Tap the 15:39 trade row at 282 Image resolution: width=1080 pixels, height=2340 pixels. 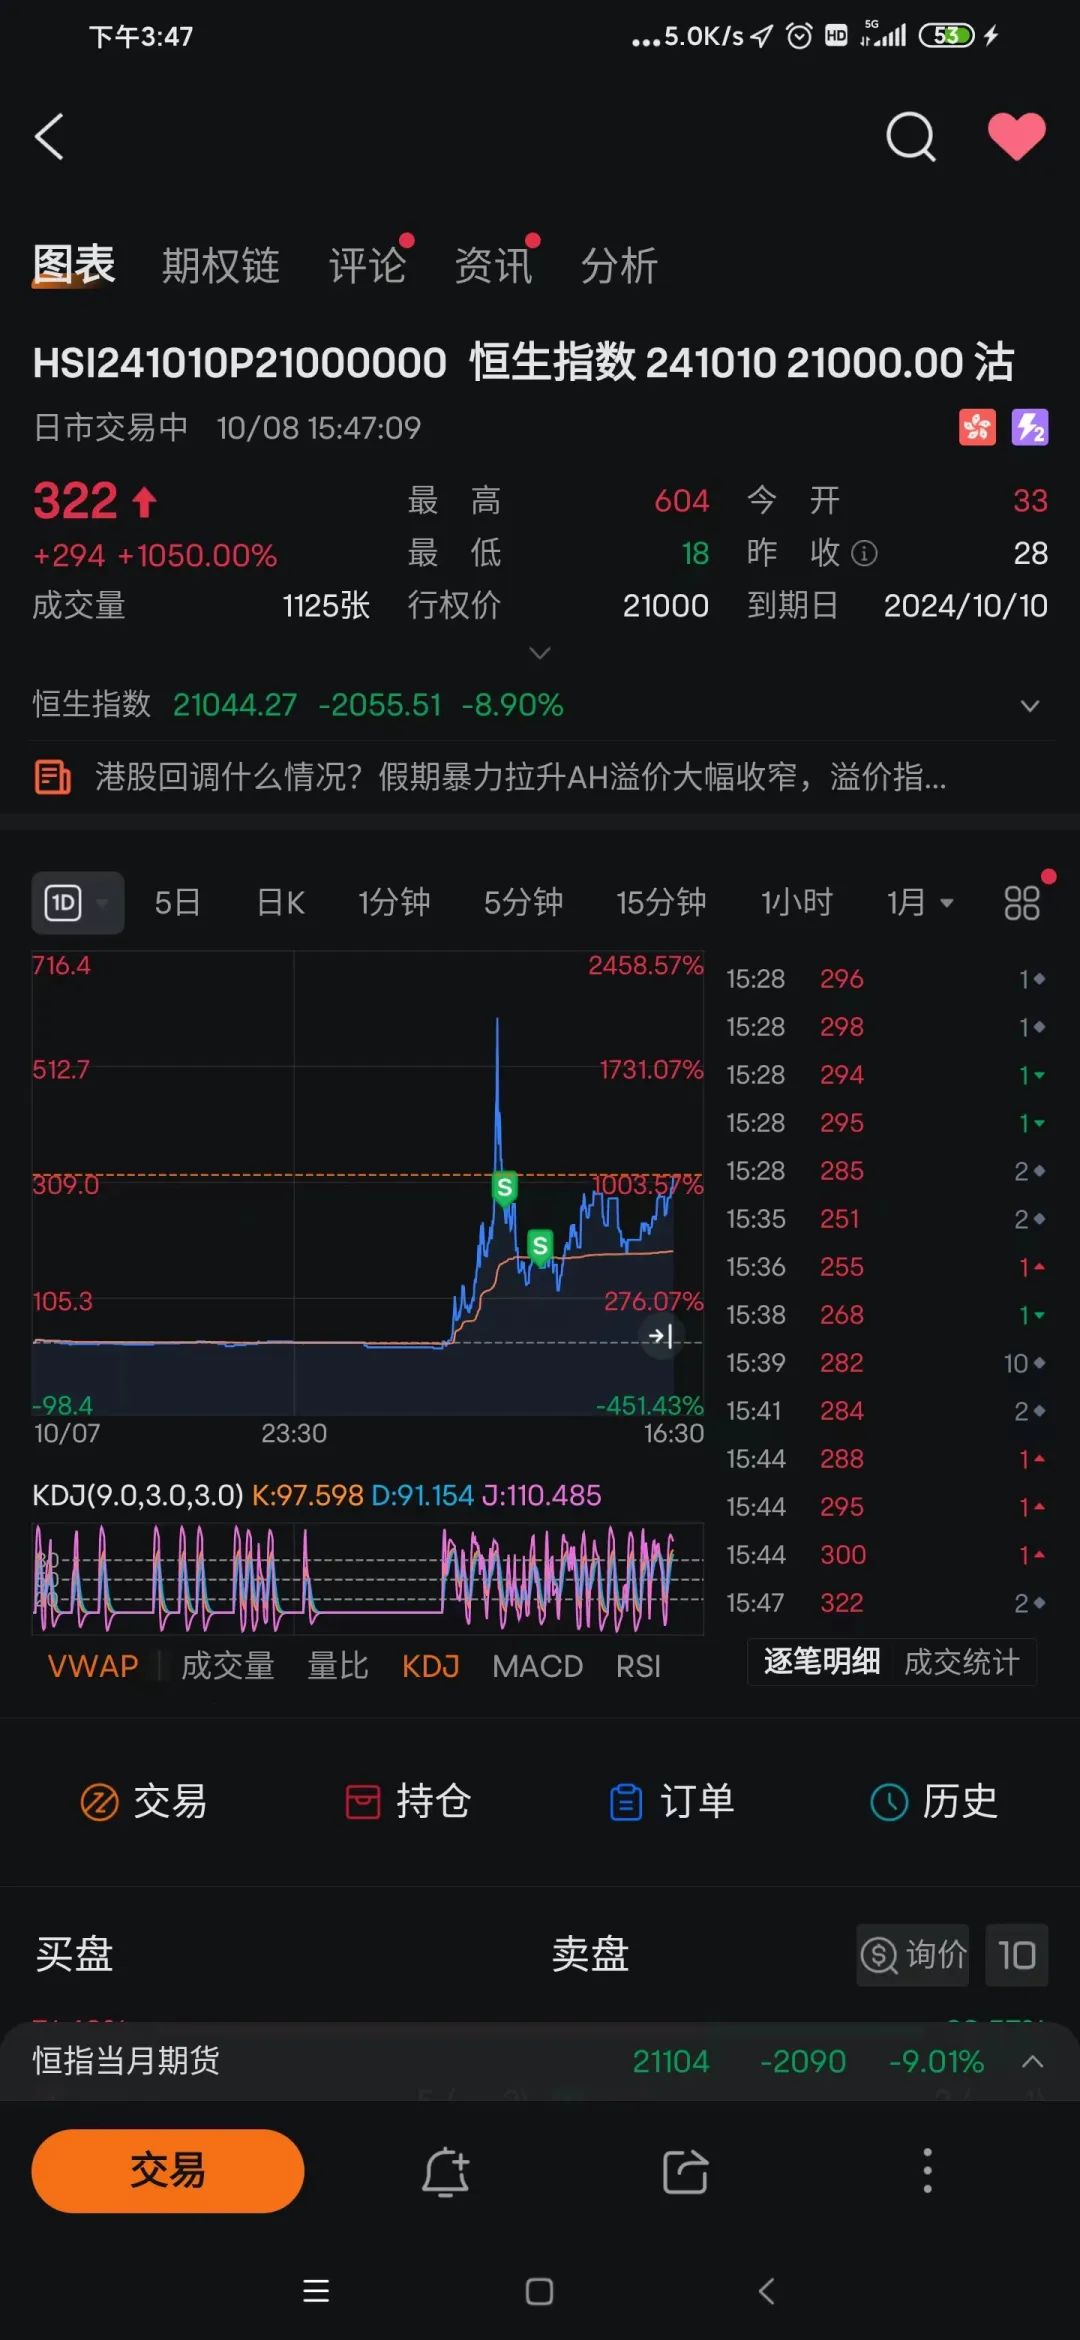click(x=886, y=1363)
